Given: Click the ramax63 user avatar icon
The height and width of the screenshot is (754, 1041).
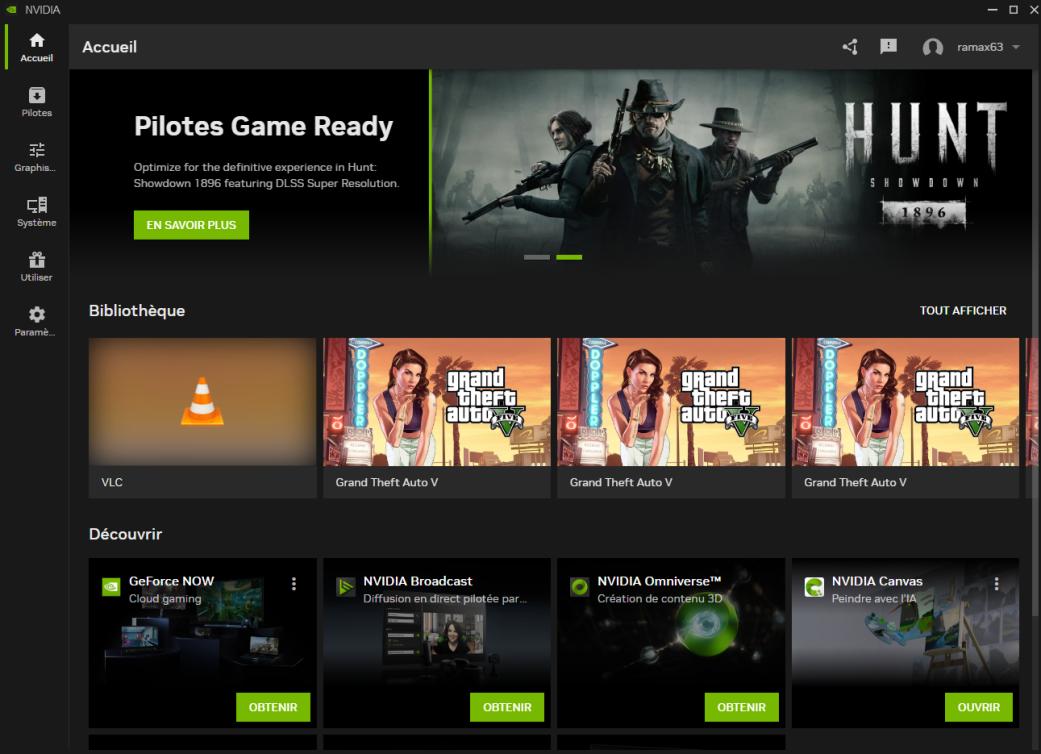Looking at the screenshot, I should [x=933, y=48].
